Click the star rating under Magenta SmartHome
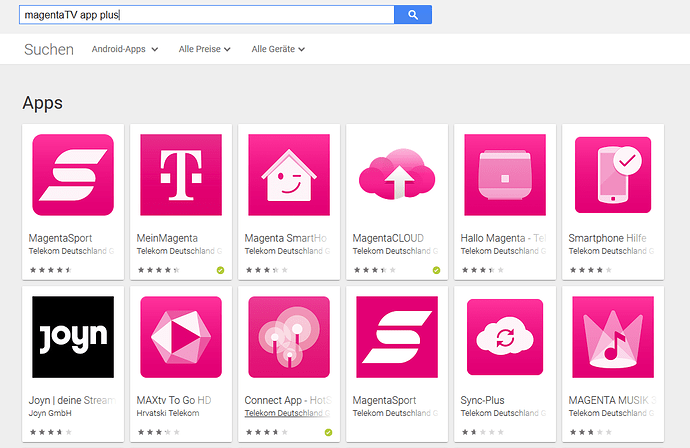The image size is (690, 448). tap(267, 270)
